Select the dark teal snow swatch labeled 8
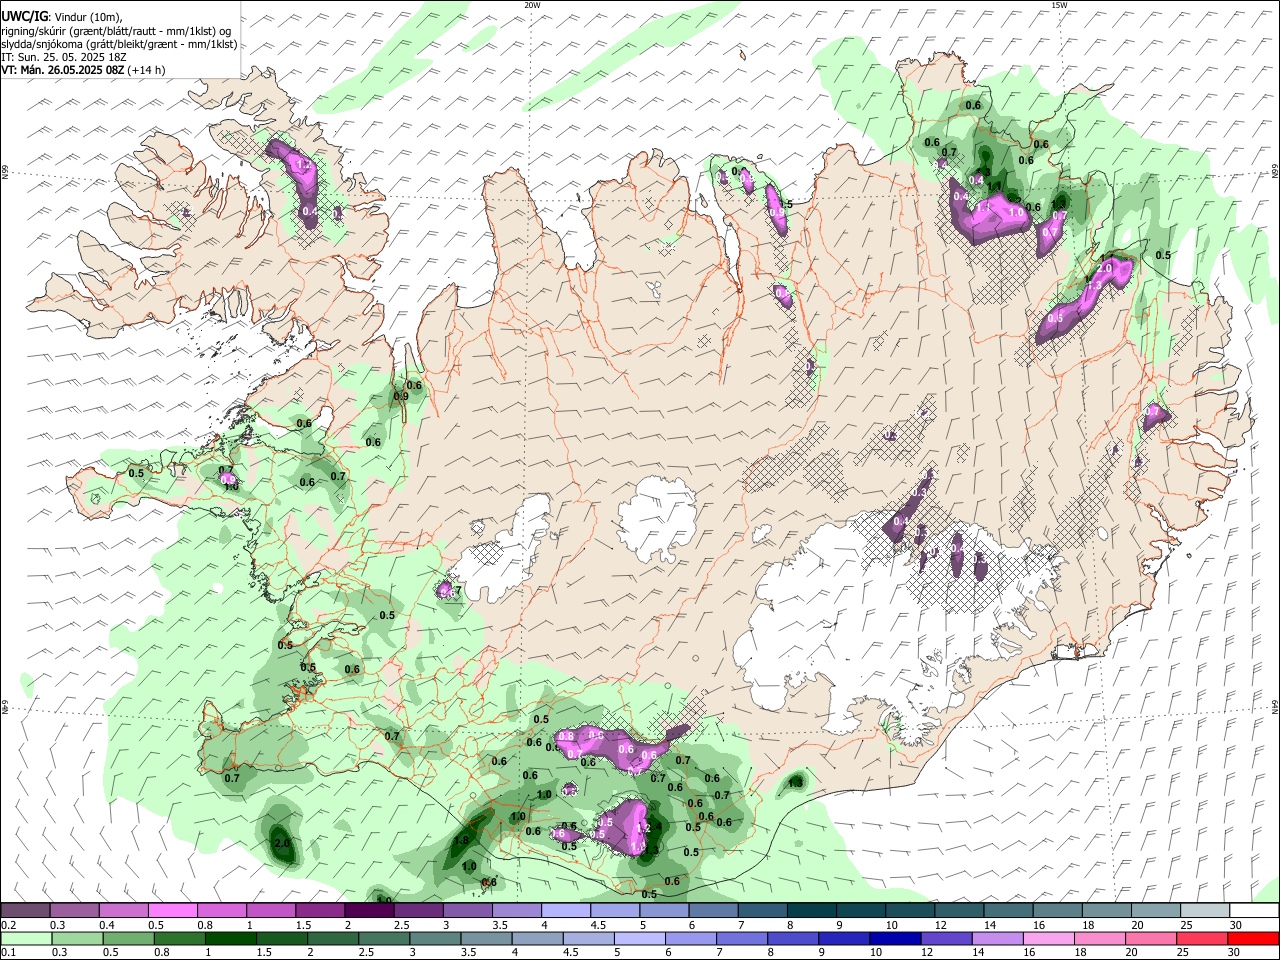1280x960 pixels. 811,910
